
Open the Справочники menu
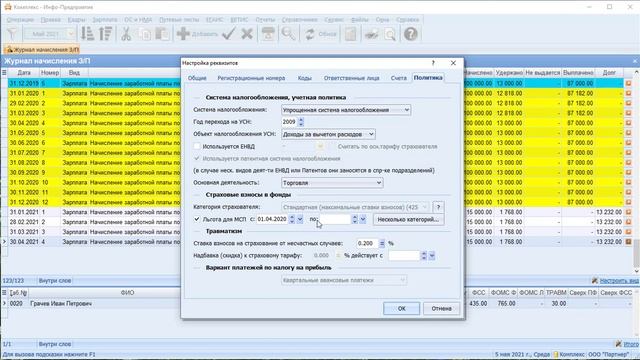pyautogui.click(x=299, y=20)
